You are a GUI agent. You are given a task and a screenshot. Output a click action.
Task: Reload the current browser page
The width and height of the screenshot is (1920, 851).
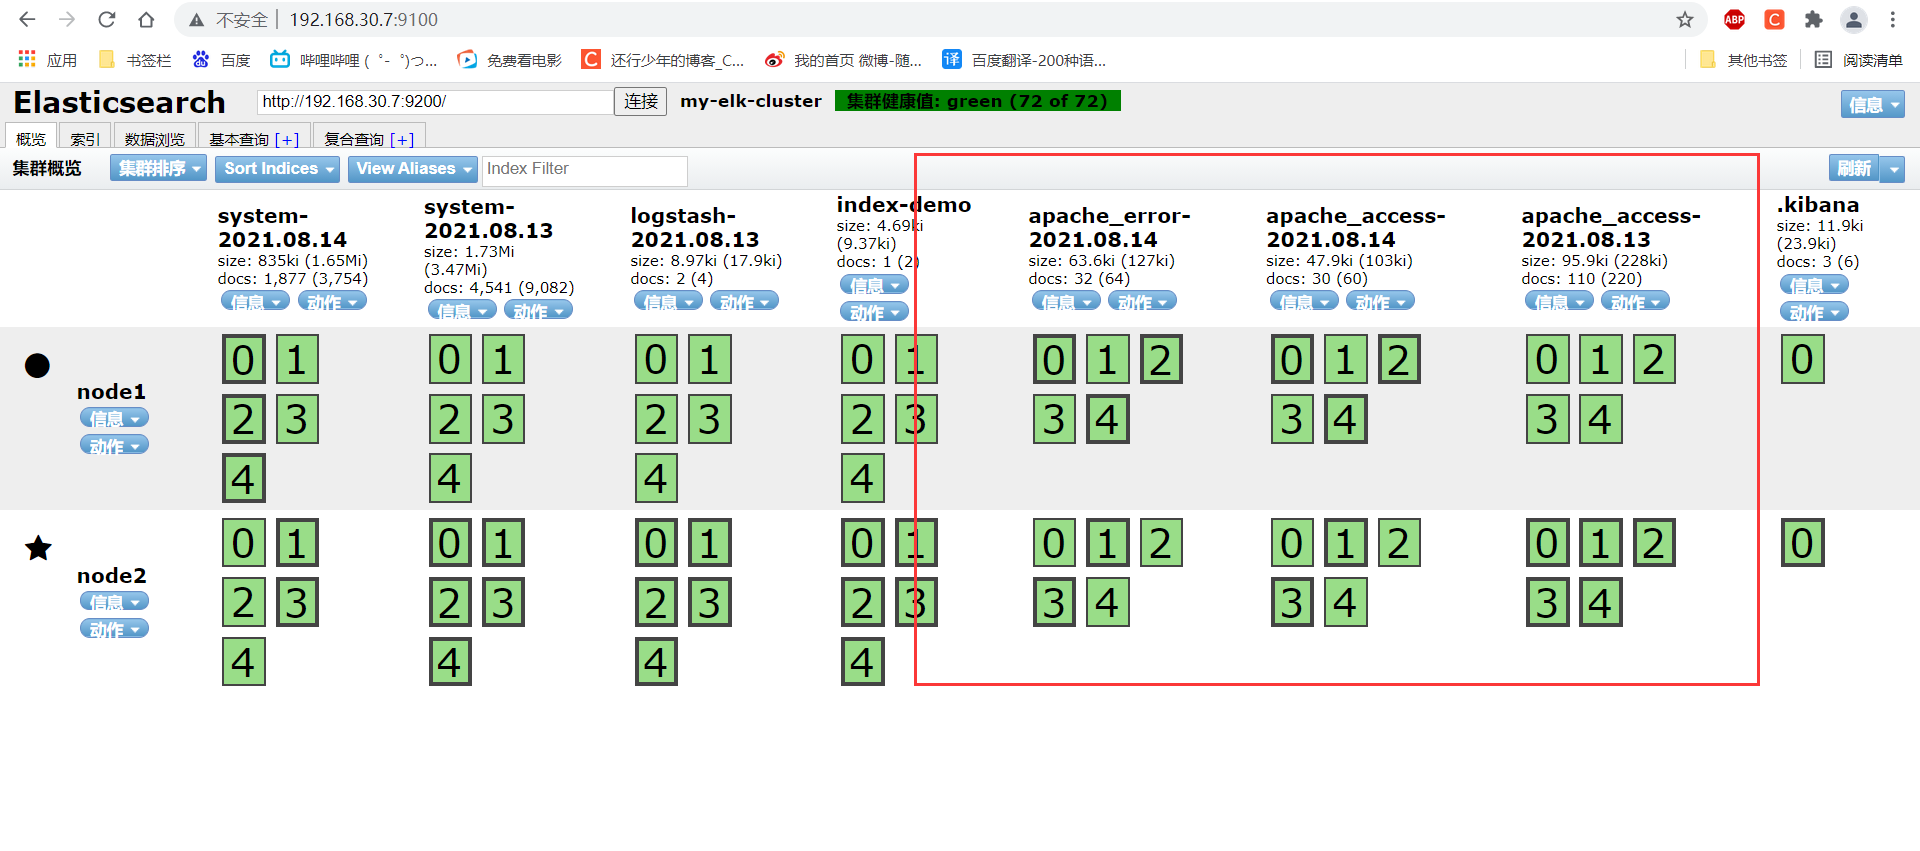point(107,19)
